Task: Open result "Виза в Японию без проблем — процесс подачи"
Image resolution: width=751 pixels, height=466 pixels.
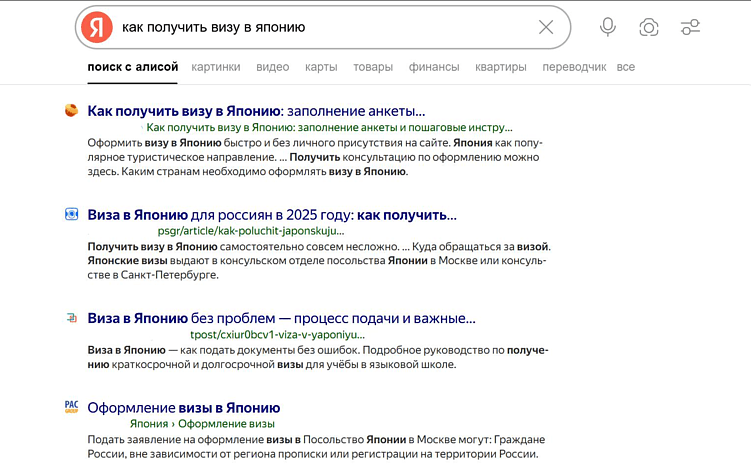Action: (x=282, y=318)
